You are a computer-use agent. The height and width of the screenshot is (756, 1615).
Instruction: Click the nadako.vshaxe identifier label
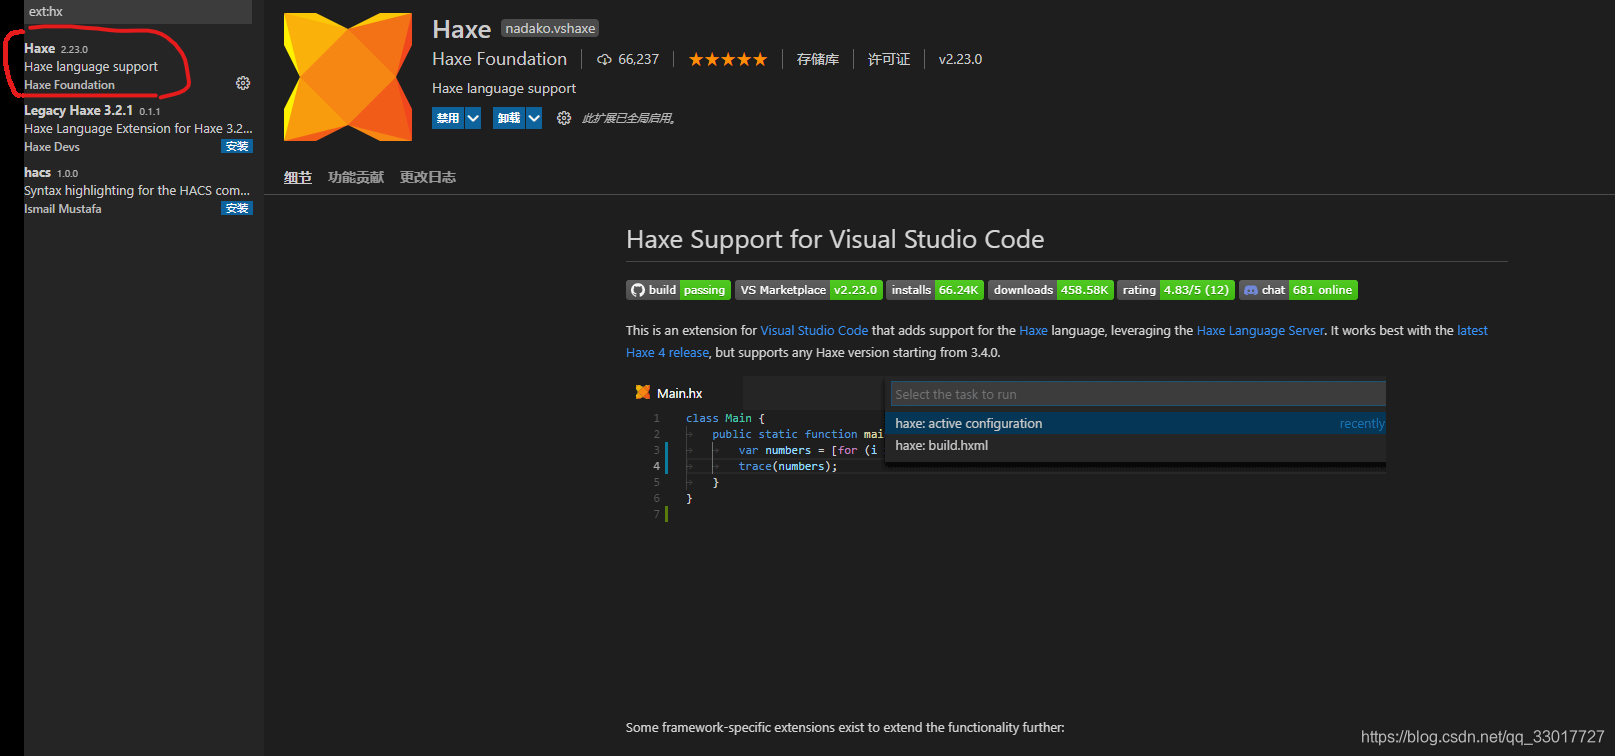point(550,29)
